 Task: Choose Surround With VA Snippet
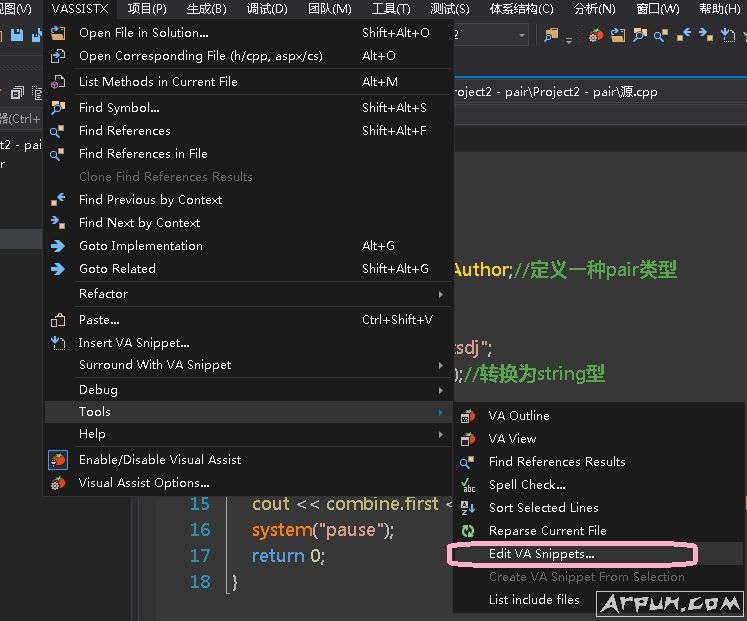click(x=155, y=365)
